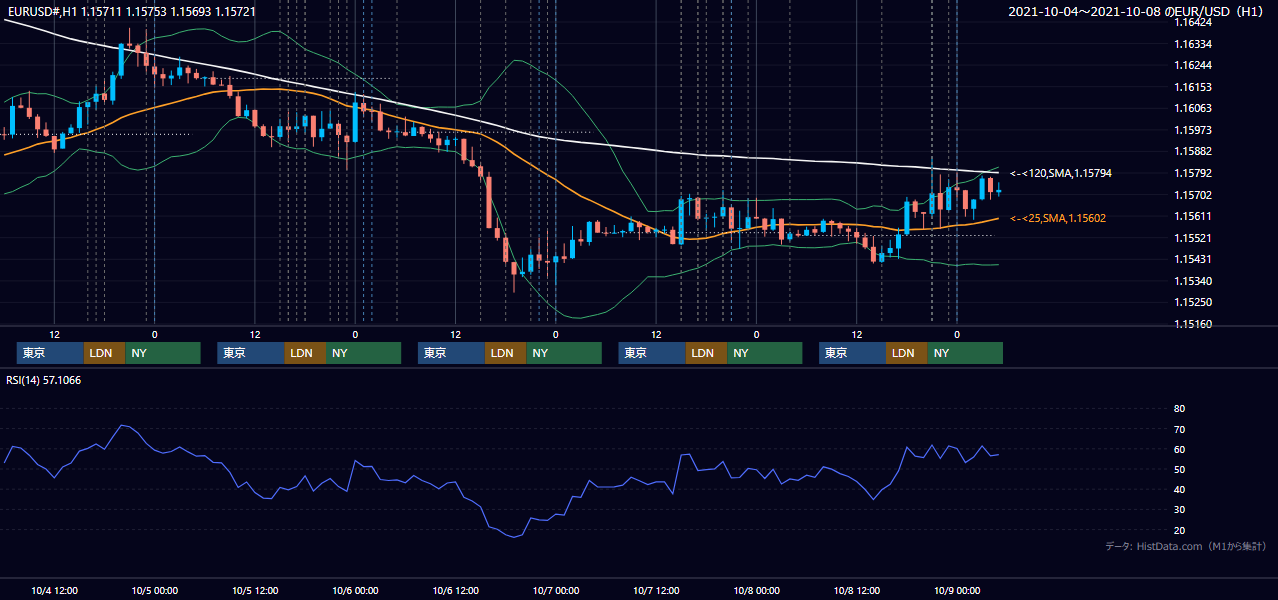Select the 10/5 12:00 time axis label
1278x600 pixels.
click(255, 591)
